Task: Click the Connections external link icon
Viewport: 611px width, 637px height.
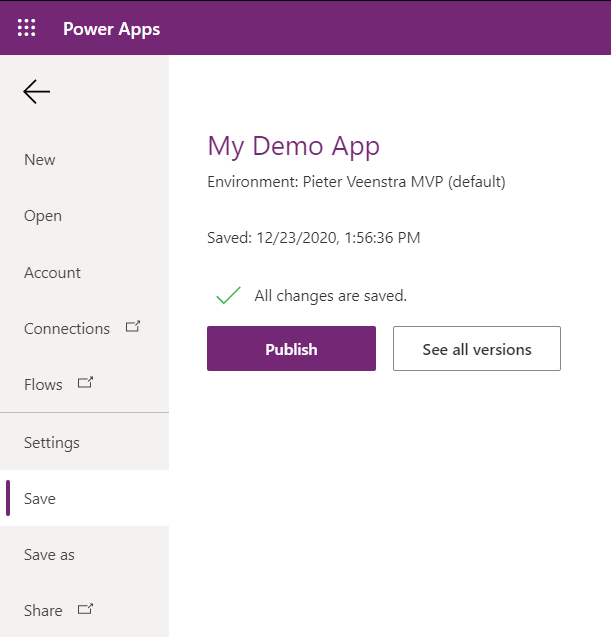Action: click(x=133, y=327)
